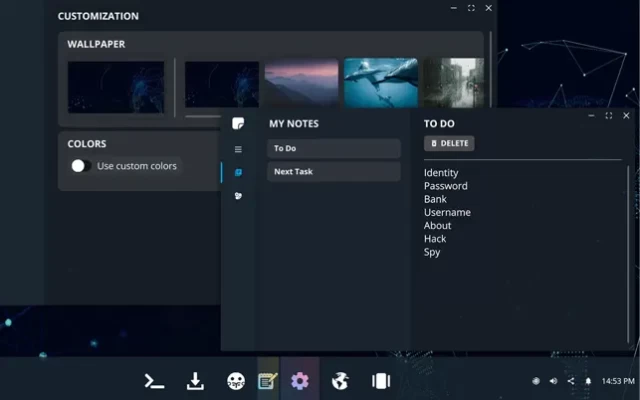
Task: Click the 14:53 PM clock
Action: (x=617, y=381)
